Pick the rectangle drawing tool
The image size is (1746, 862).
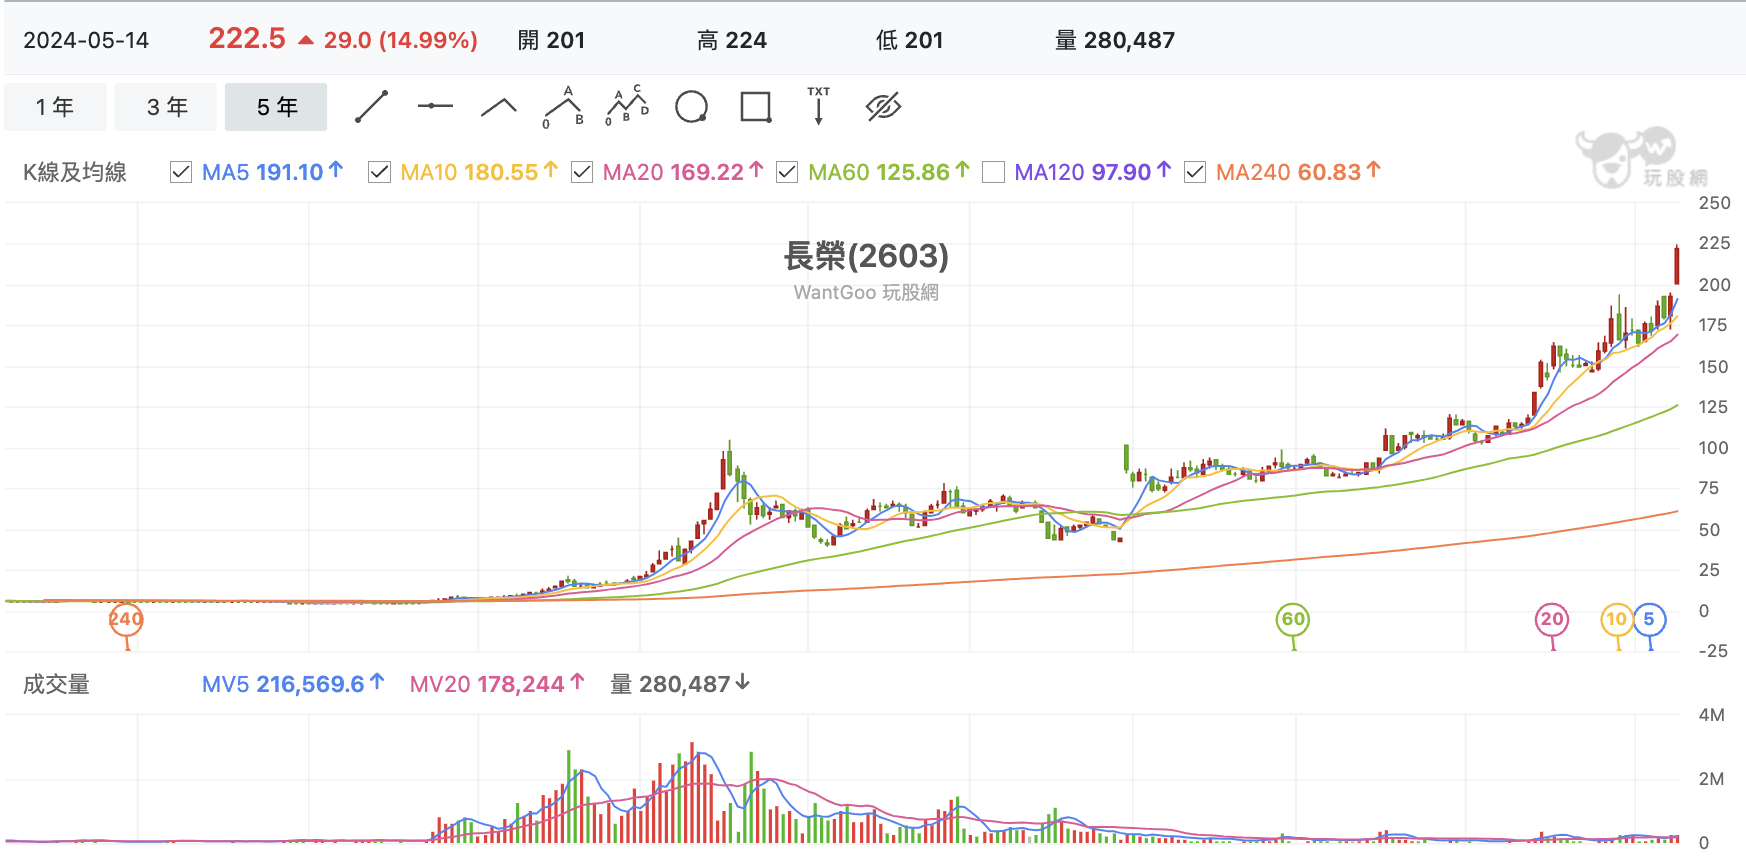click(756, 107)
